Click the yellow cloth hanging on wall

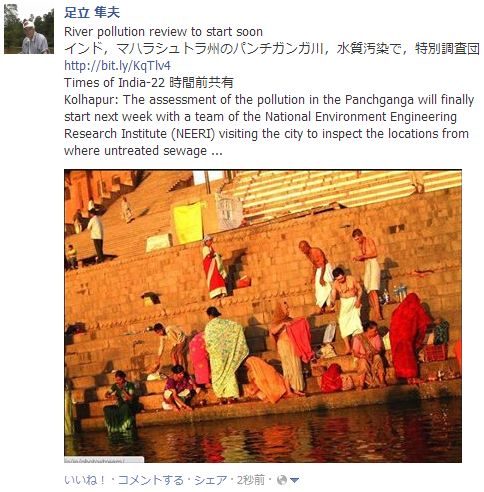click(x=188, y=223)
